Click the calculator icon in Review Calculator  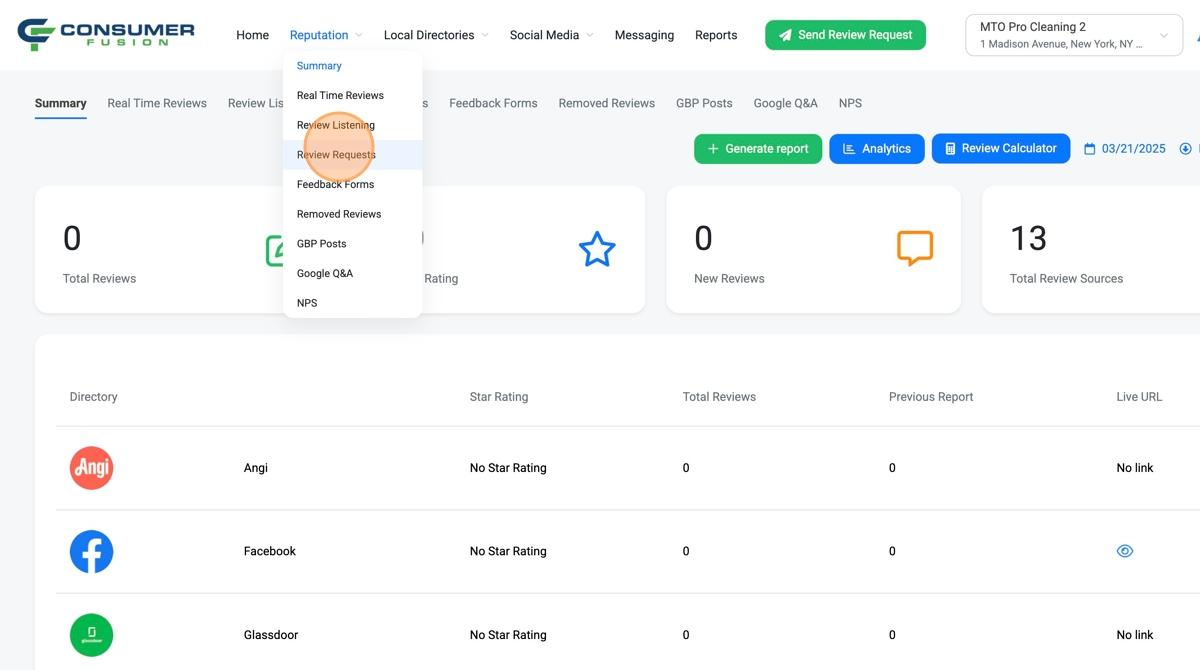[950, 149]
